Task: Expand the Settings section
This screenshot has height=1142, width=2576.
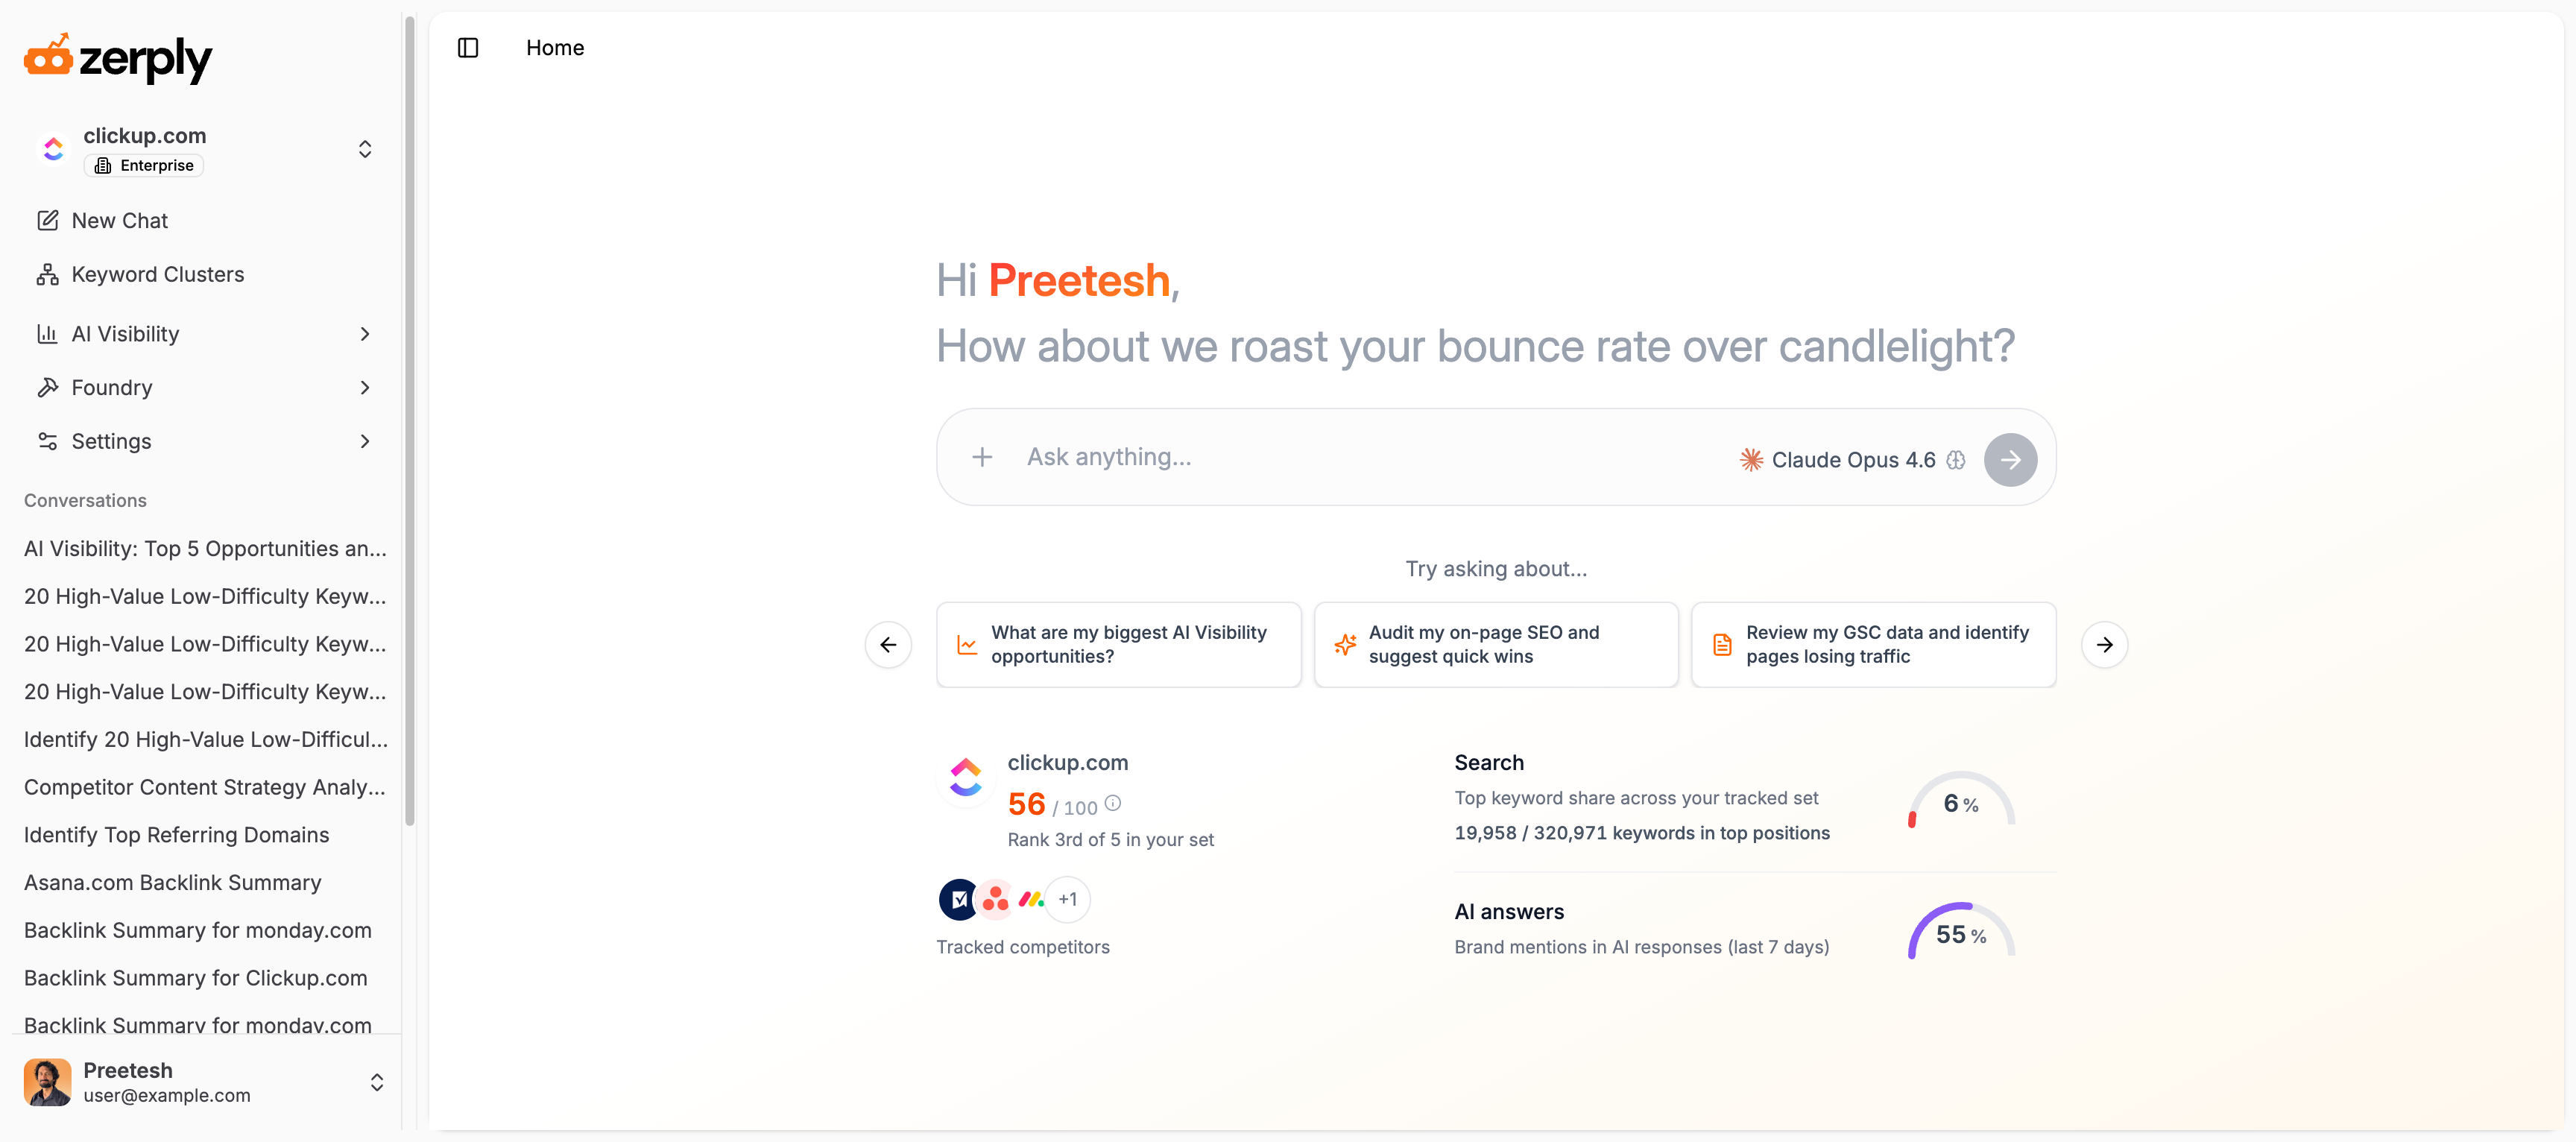Action: point(204,442)
